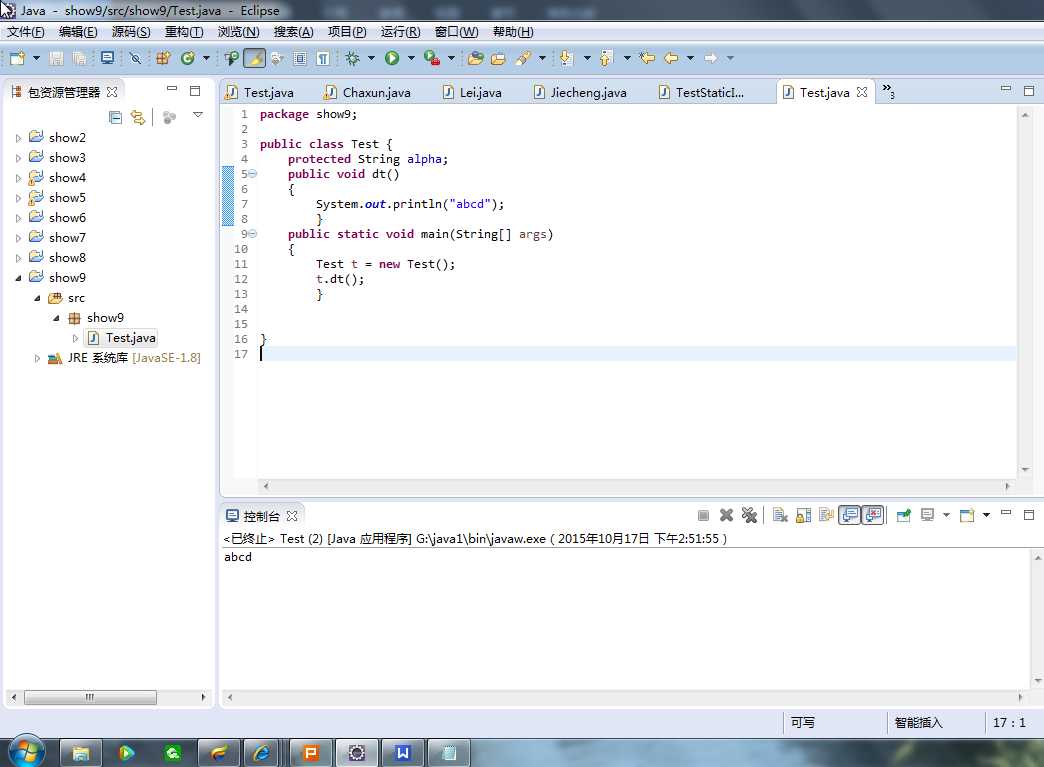Click the Windows Start button
The width and height of the screenshot is (1044, 767).
25,752
